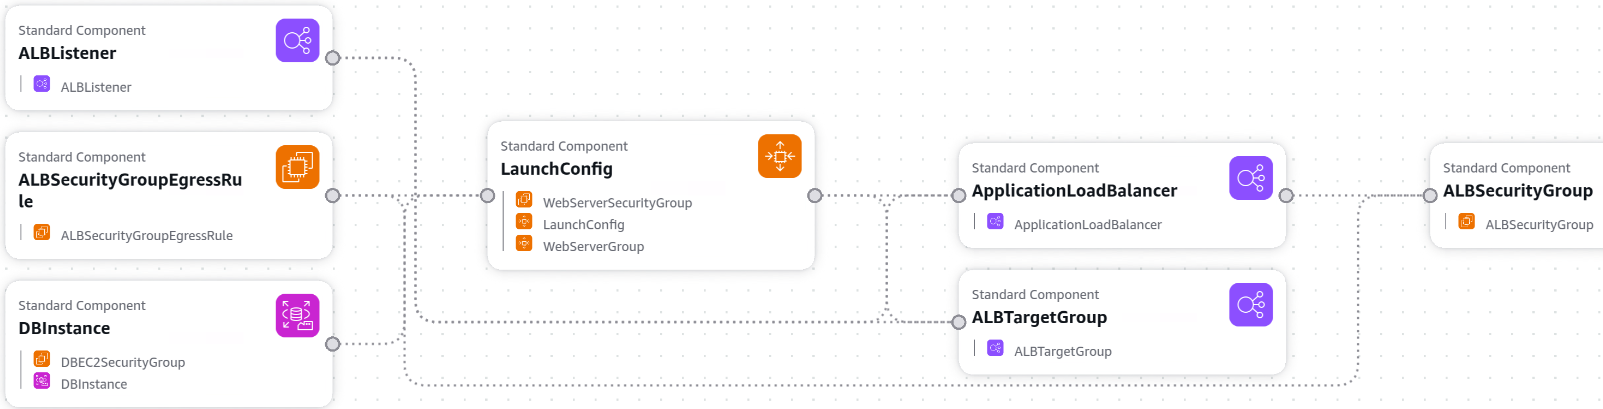1603x409 pixels.
Task: Click 'Standard Component' text on ALBTargetGroup card
Action: tap(1035, 295)
